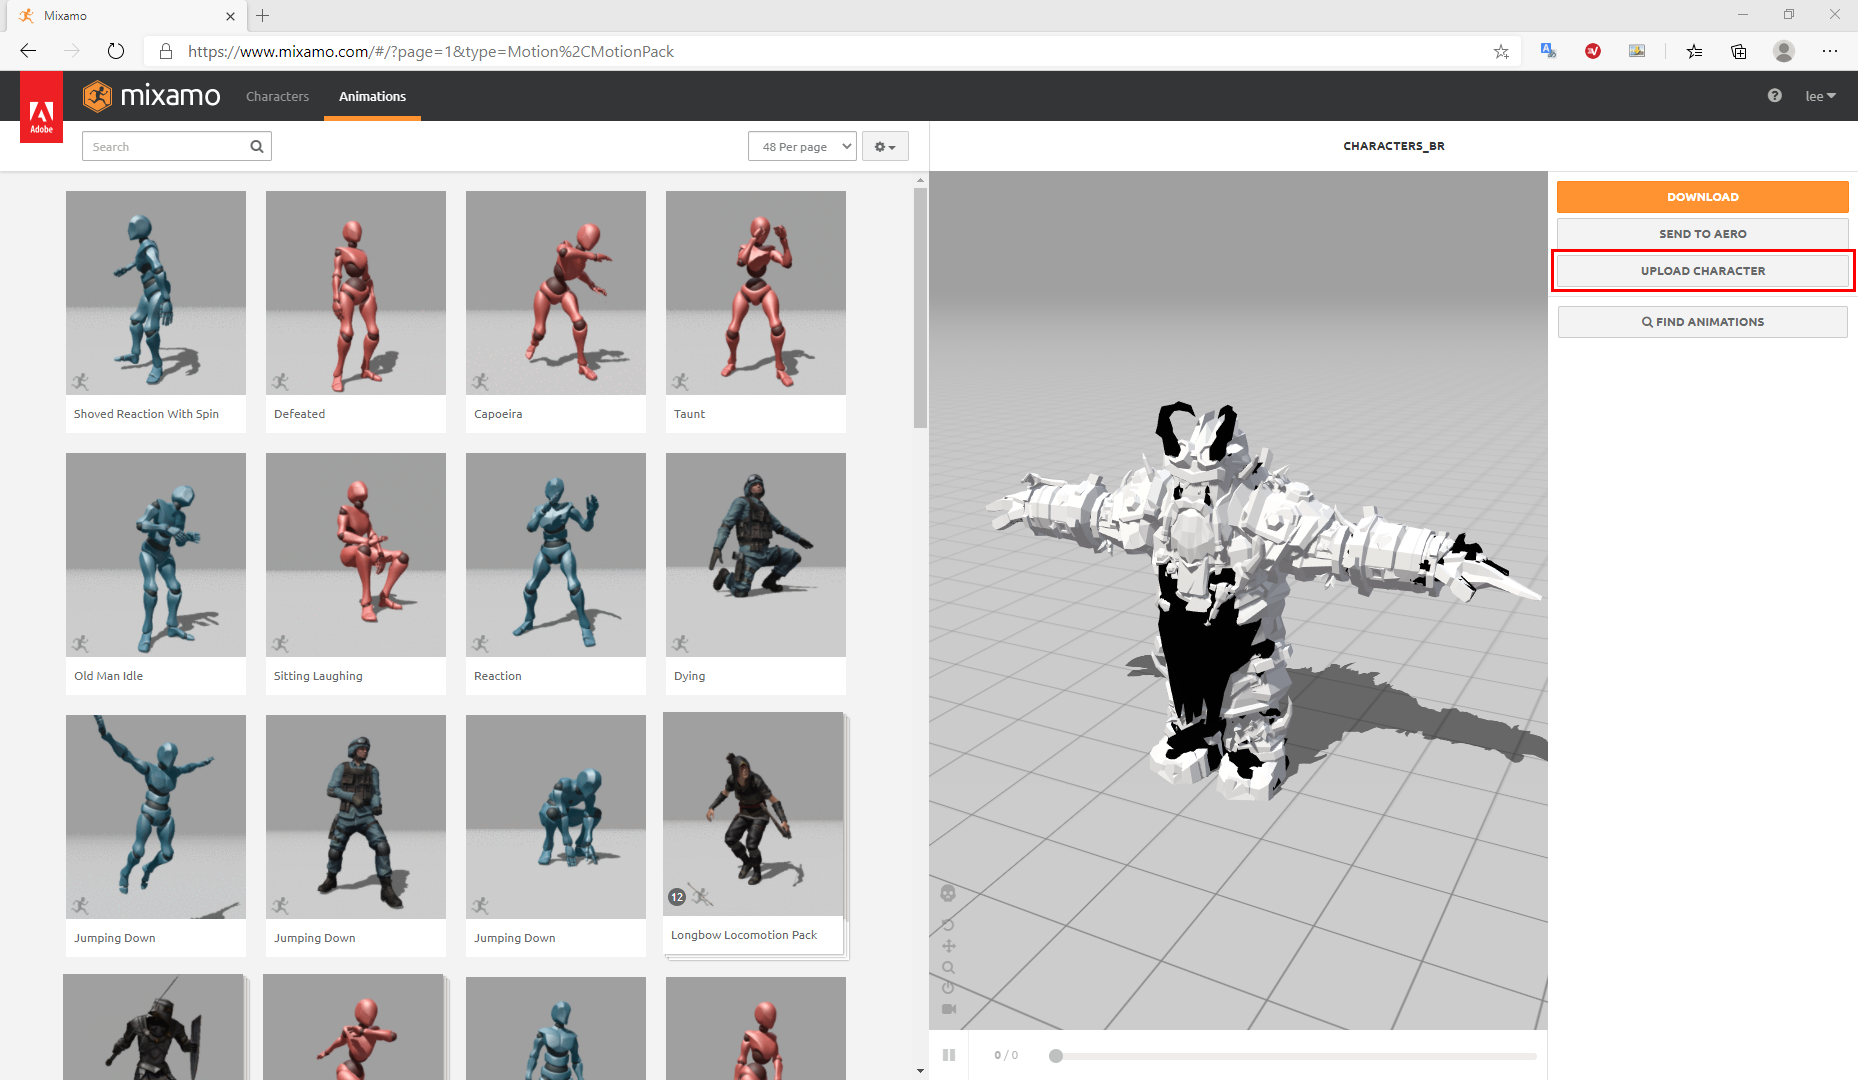1858x1080 pixels.
Task: Click the Adobe logo badge
Action: click(41, 107)
